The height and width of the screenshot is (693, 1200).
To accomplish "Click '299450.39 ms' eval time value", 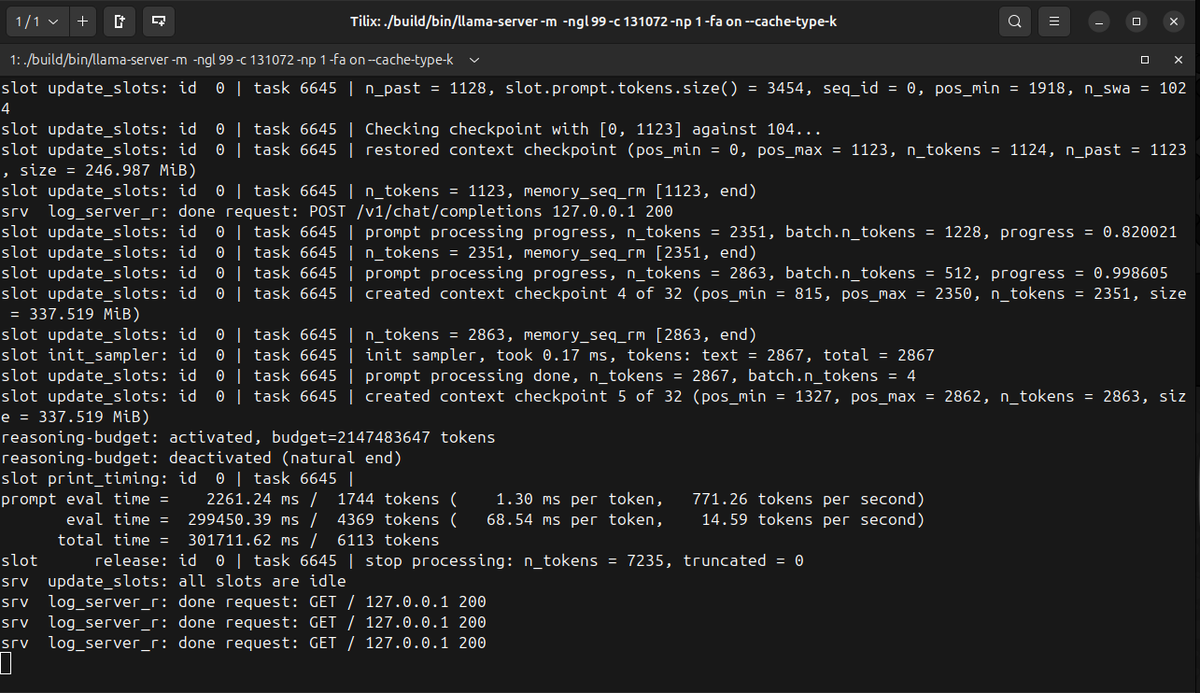I will [x=243, y=519].
